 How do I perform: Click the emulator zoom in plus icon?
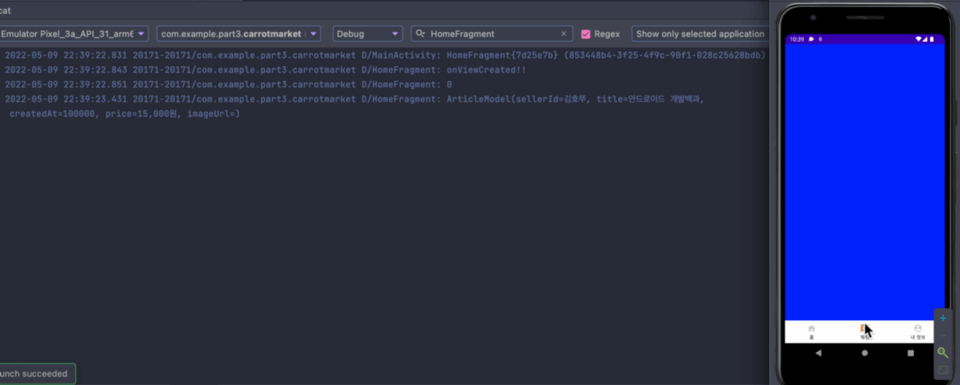pos(943,318)
